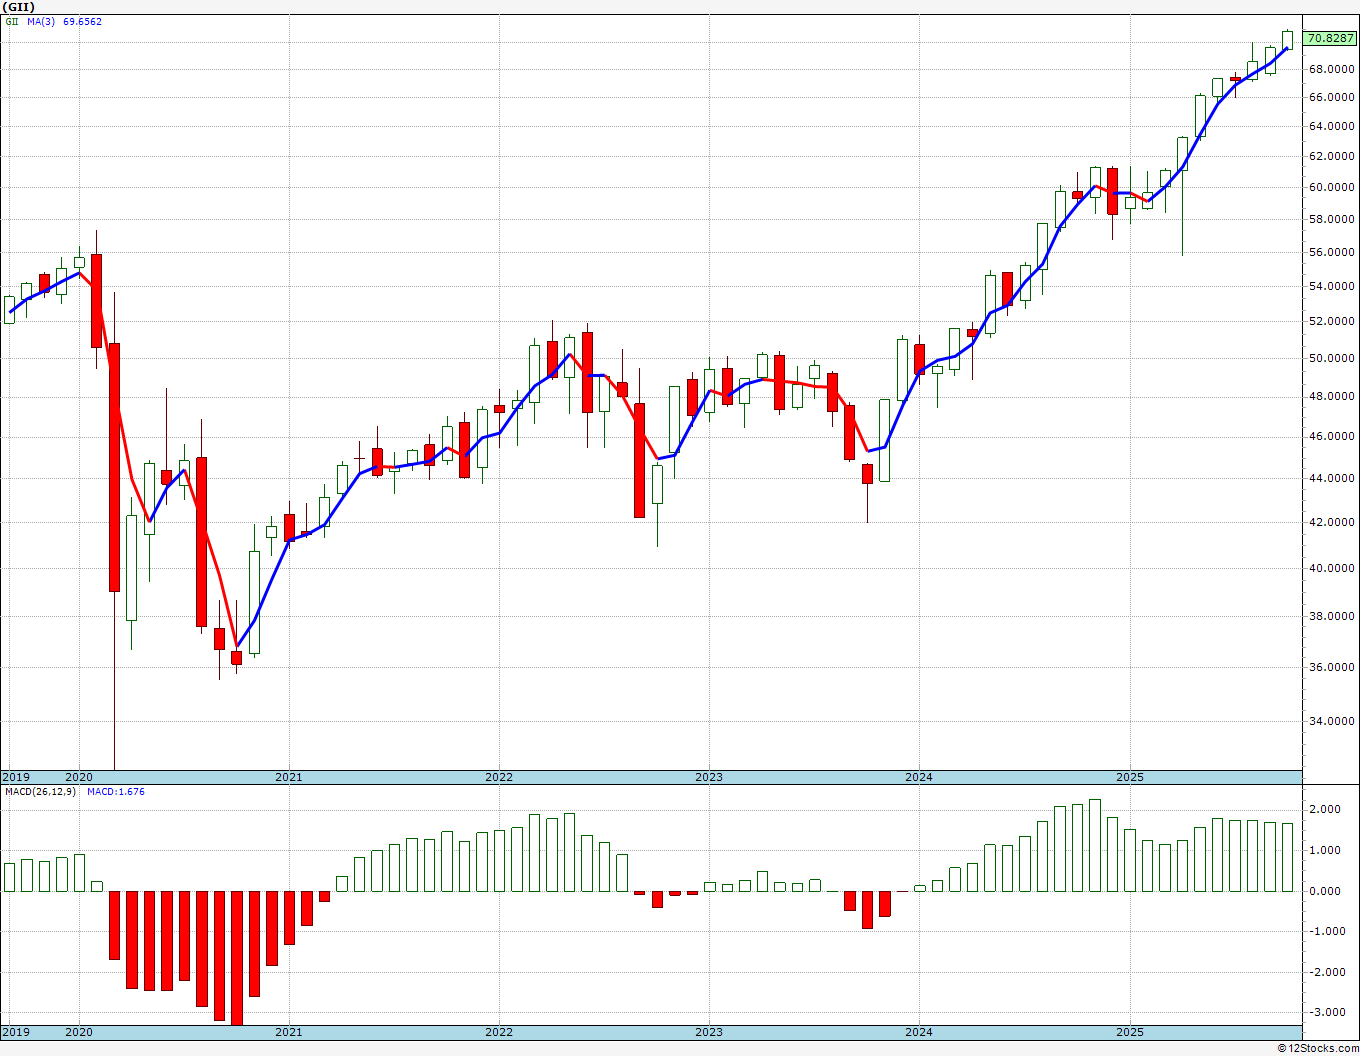
Task: Click 2023 on the time axis below MACD
Action: point(709,1031)
